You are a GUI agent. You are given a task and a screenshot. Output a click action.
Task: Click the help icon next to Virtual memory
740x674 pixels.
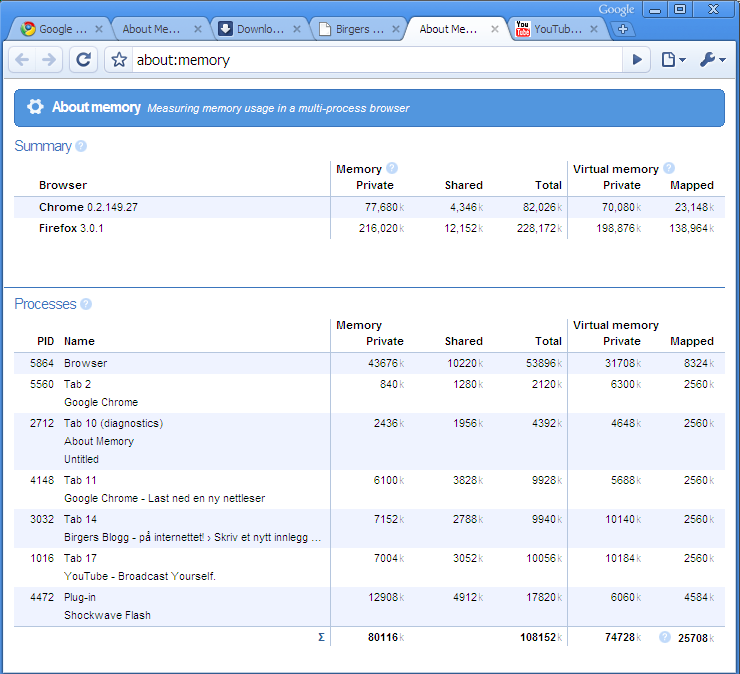coord(669,169)
